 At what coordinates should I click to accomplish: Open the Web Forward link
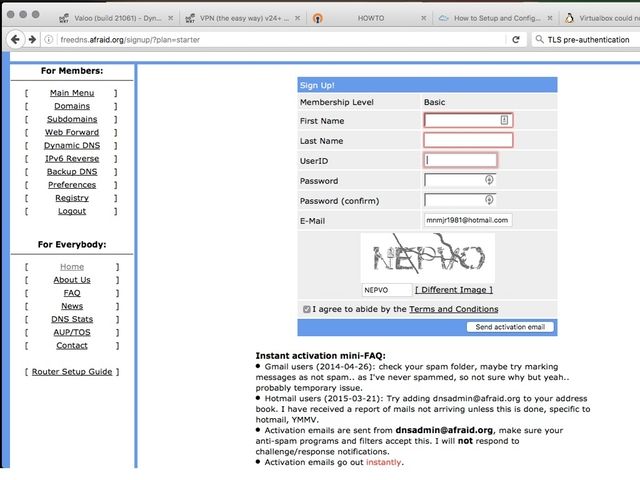[72, 132]
